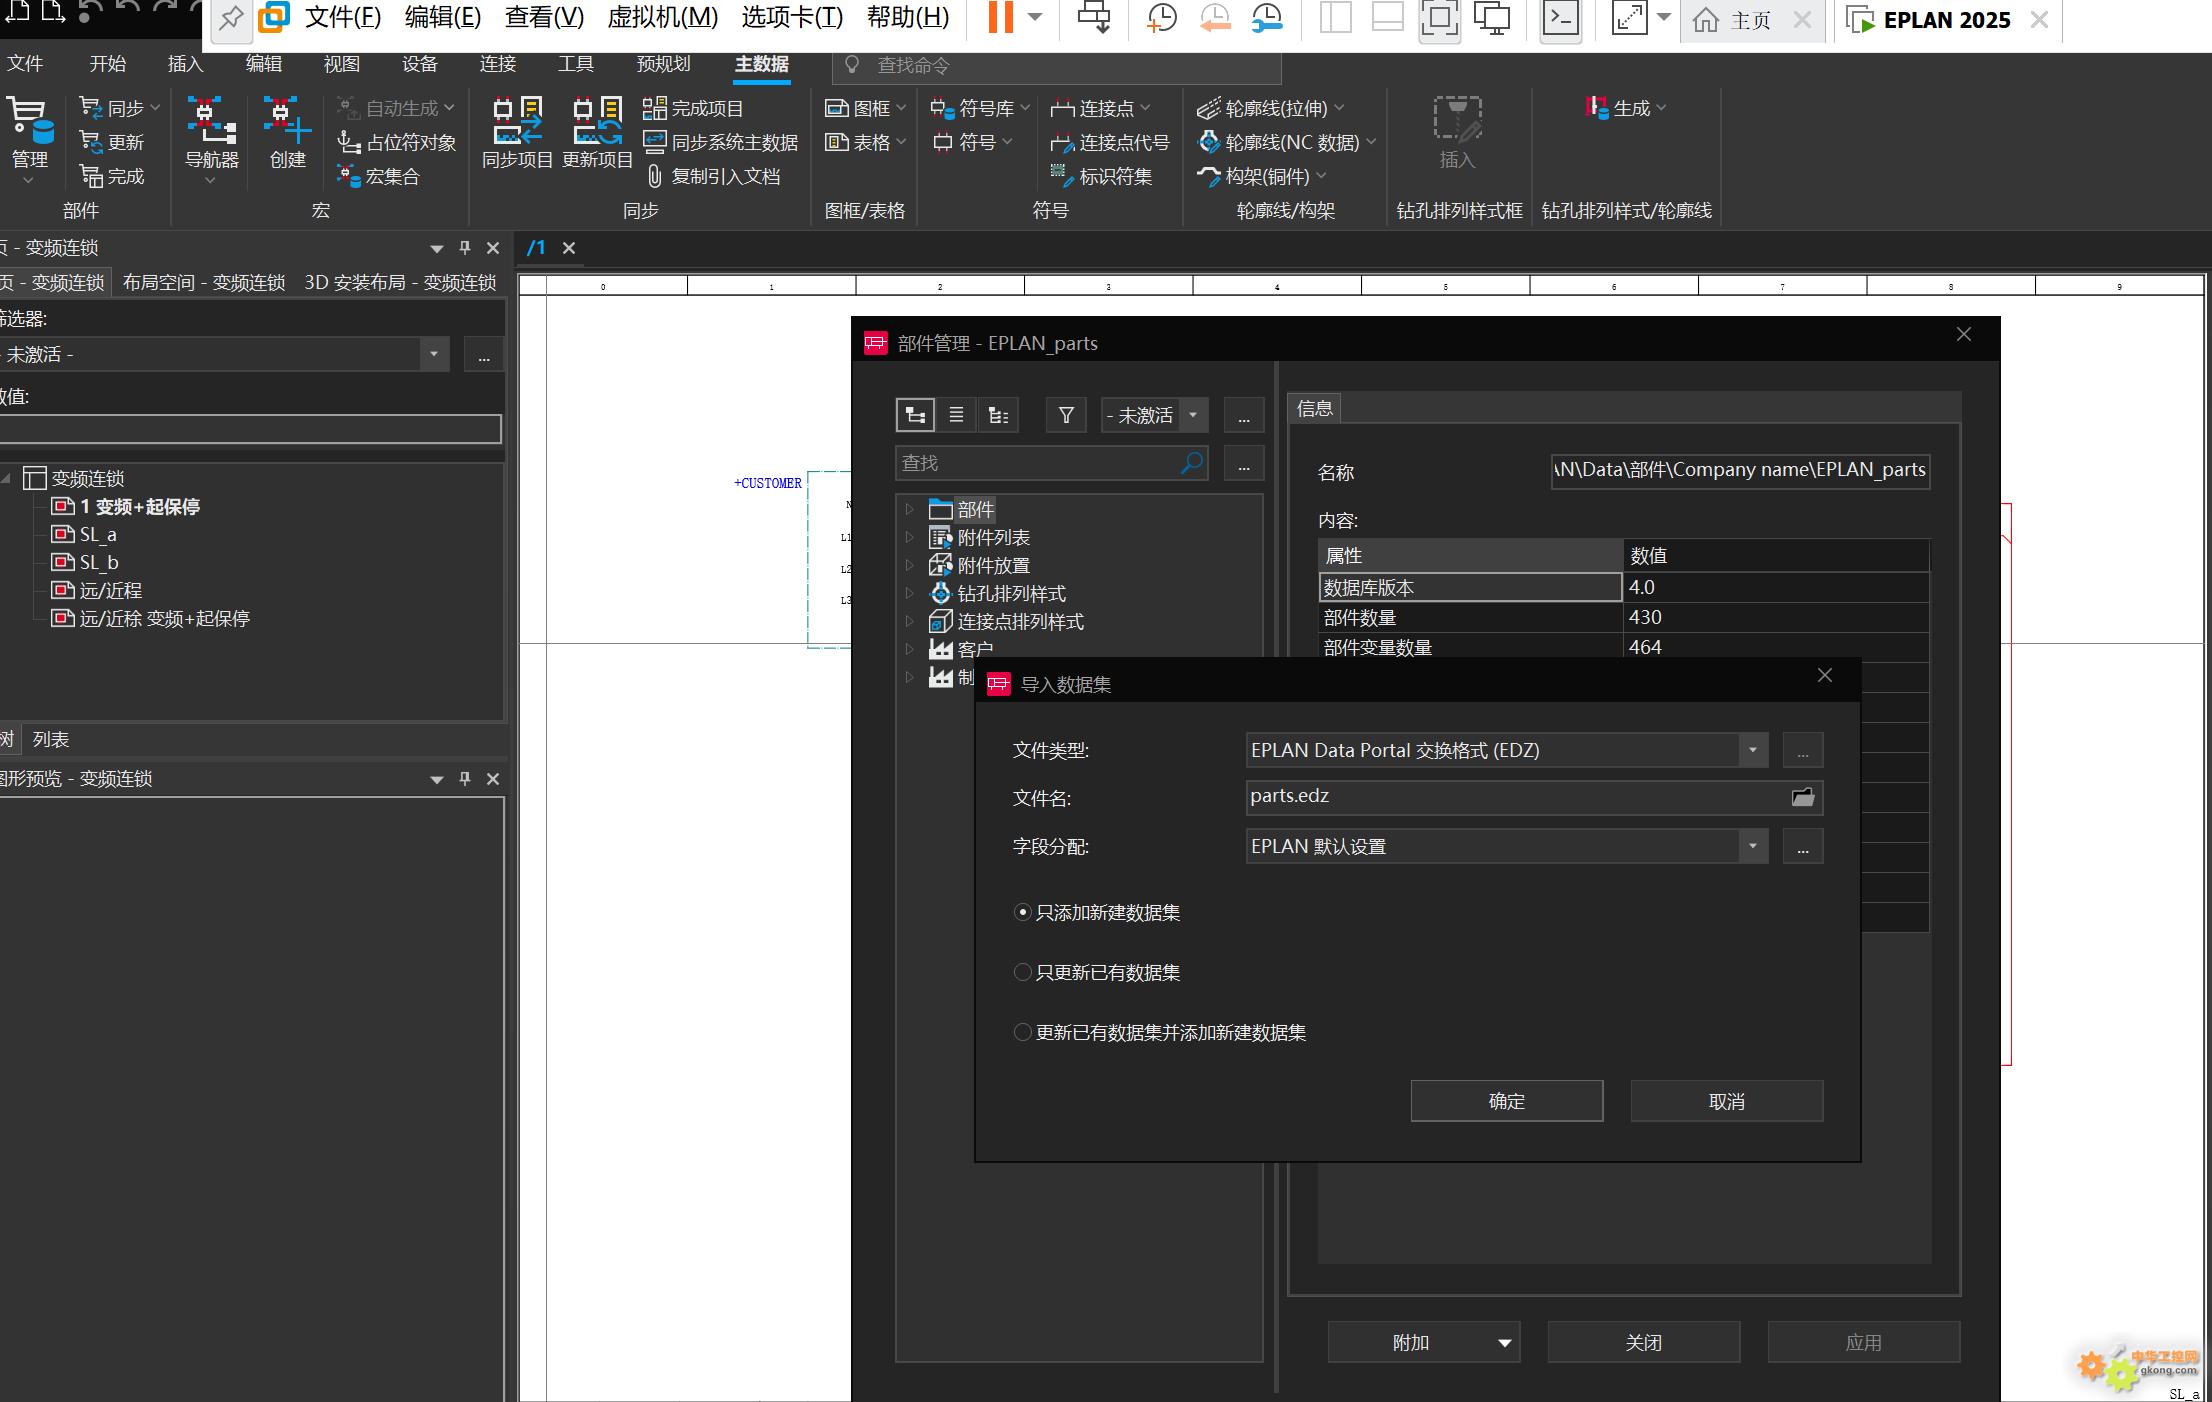Viewport: 2212px width, 1402px height.
Task: Switch to combined view in parts management
Action: pos(998,415)
